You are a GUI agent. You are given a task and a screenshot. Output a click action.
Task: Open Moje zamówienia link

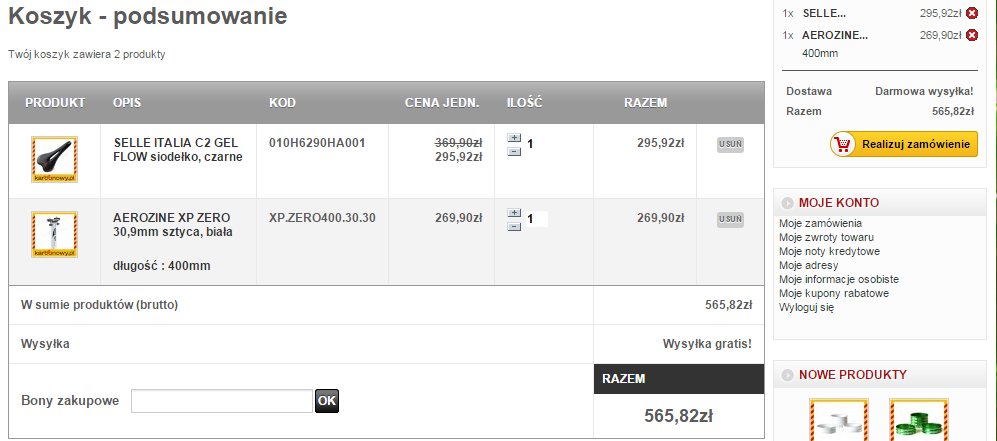coord(820,223)
